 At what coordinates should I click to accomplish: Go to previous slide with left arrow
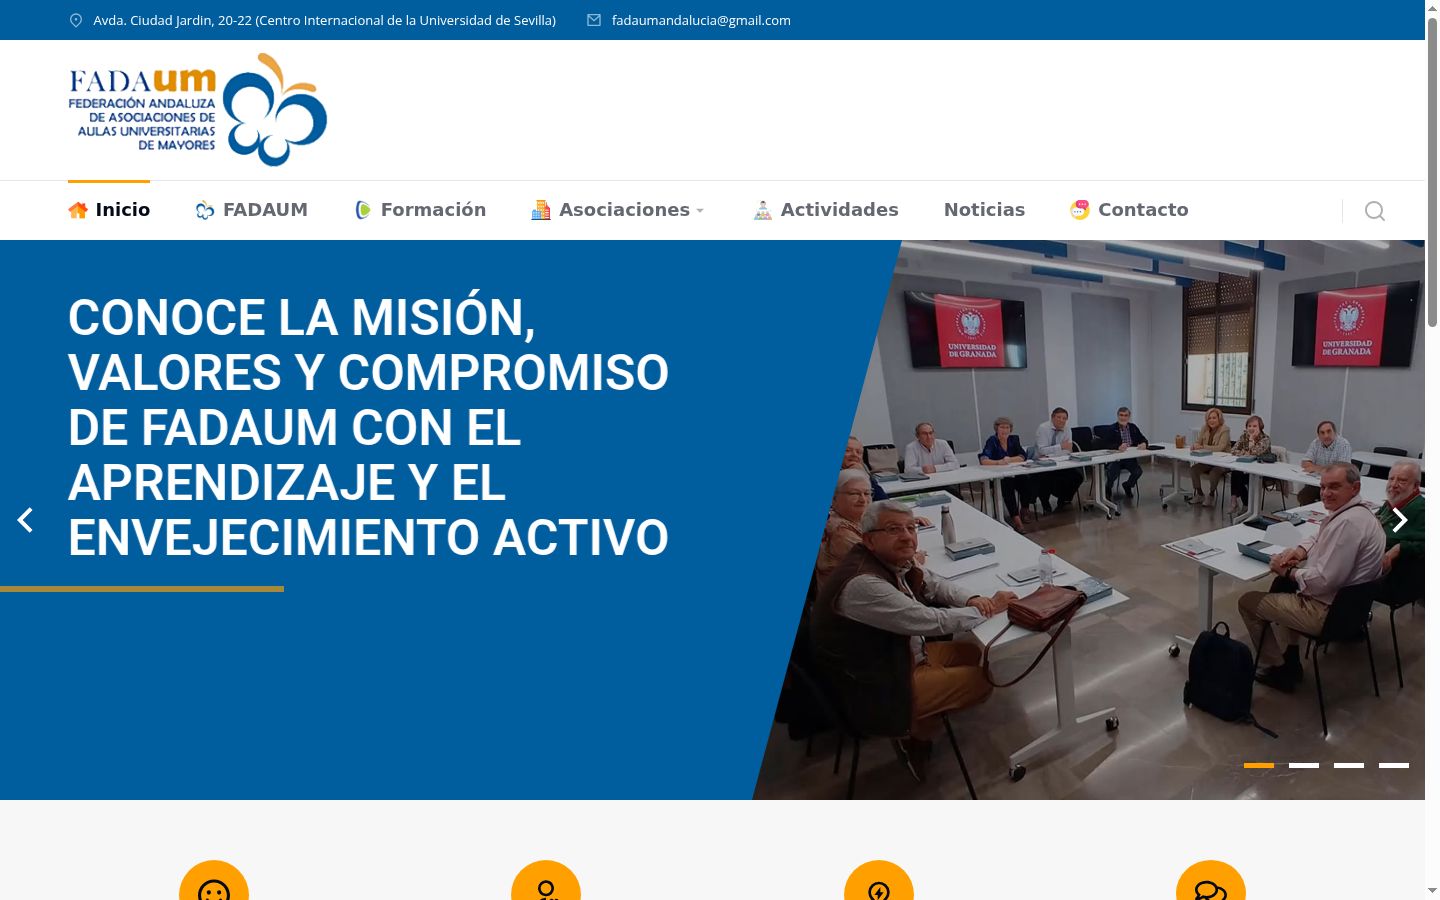[25, 520]
